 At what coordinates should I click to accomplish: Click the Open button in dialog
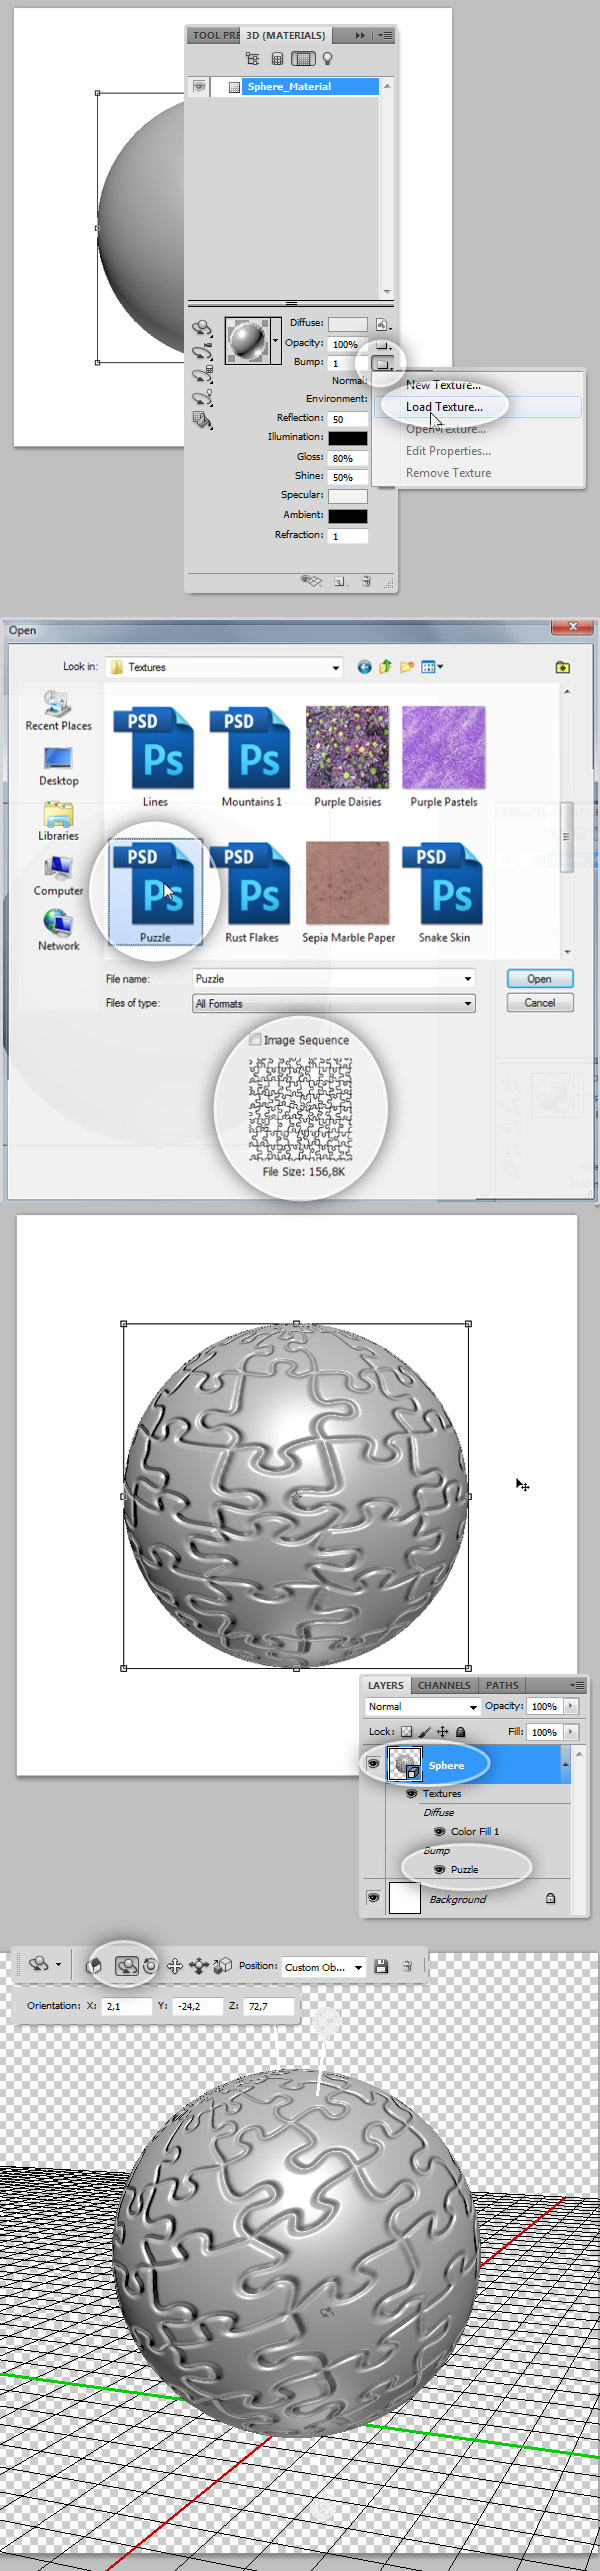(539, 979)
